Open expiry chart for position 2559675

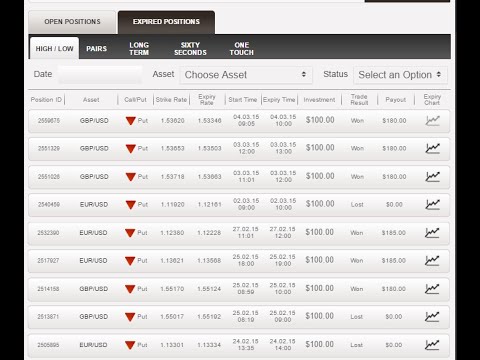click(432, 121)
